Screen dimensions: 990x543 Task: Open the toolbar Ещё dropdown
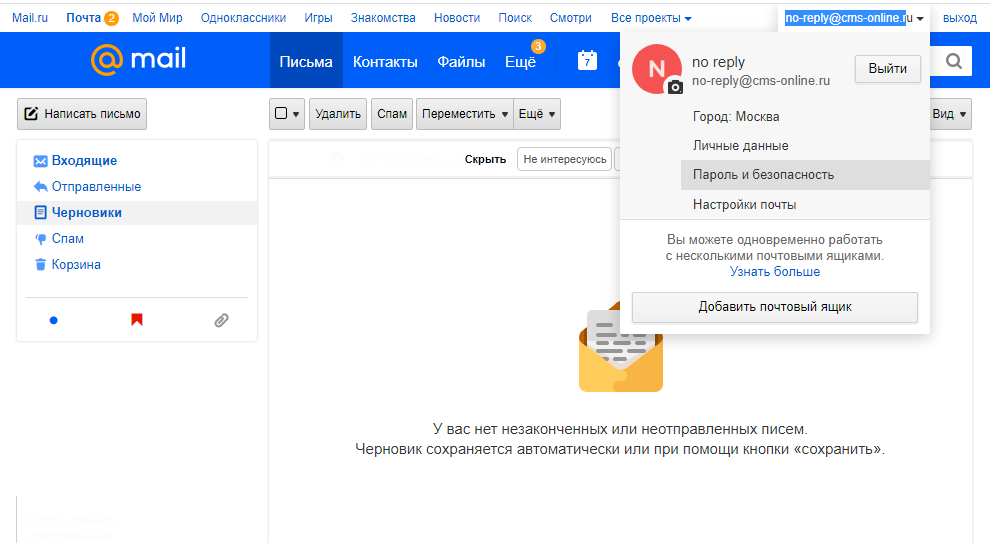tap(537, 114)
